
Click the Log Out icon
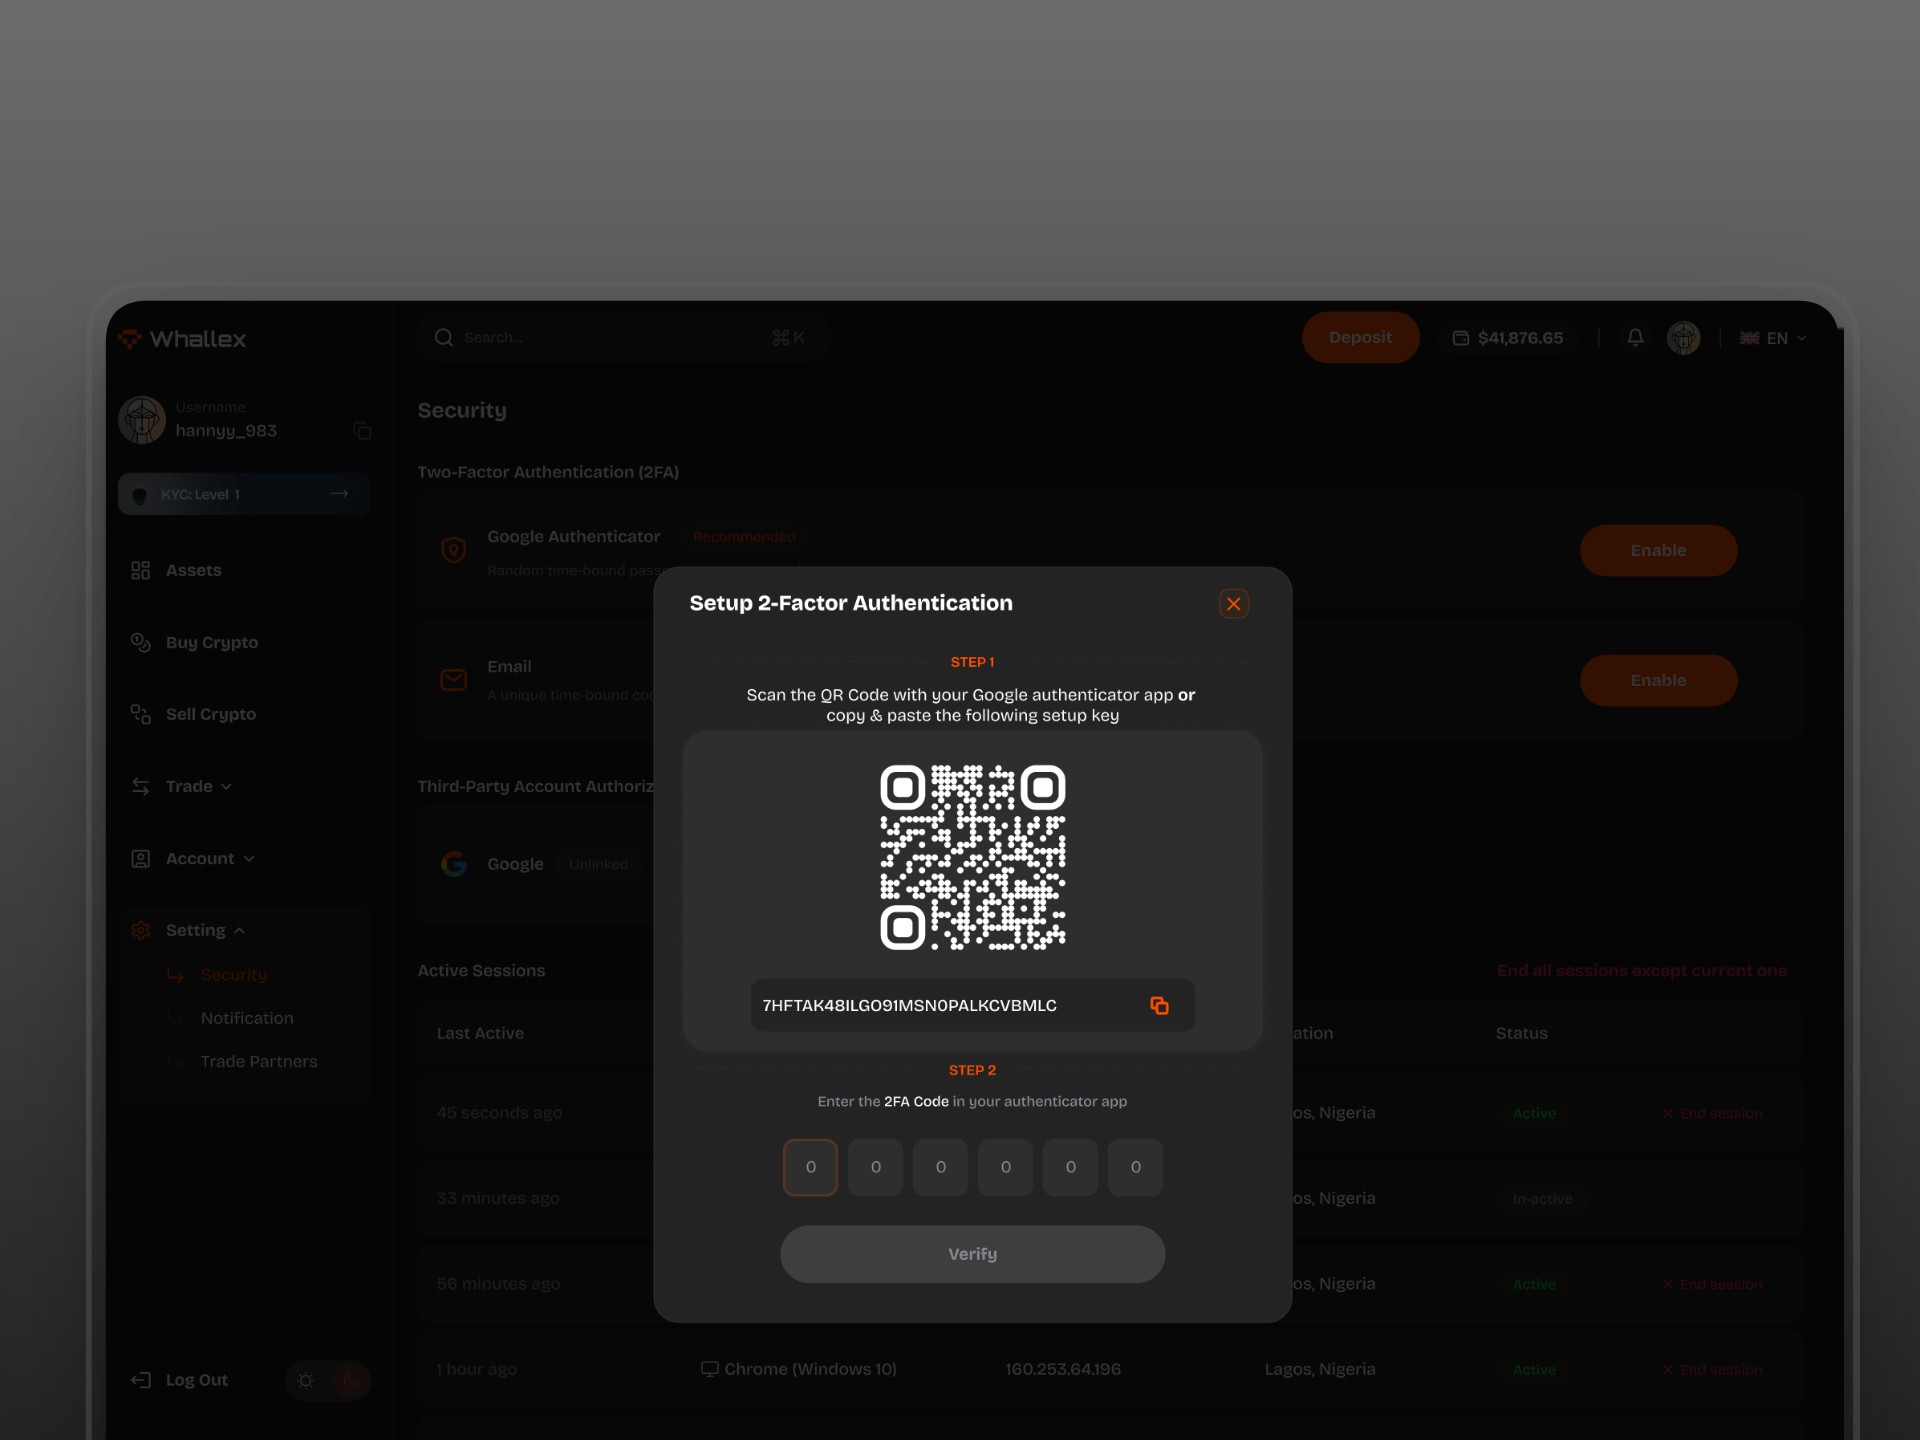(x=141, y=1380)
